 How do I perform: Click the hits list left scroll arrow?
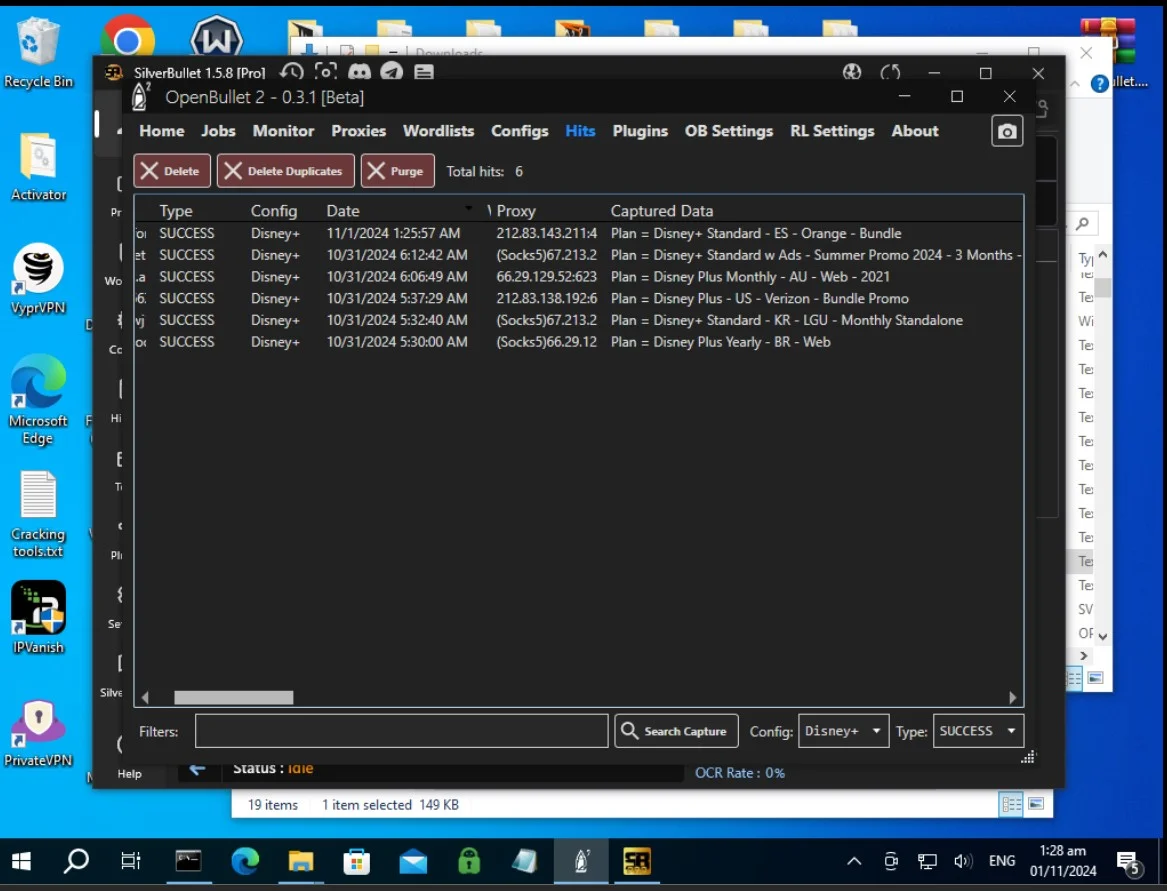pyautogui.click(x=145, y=697)
